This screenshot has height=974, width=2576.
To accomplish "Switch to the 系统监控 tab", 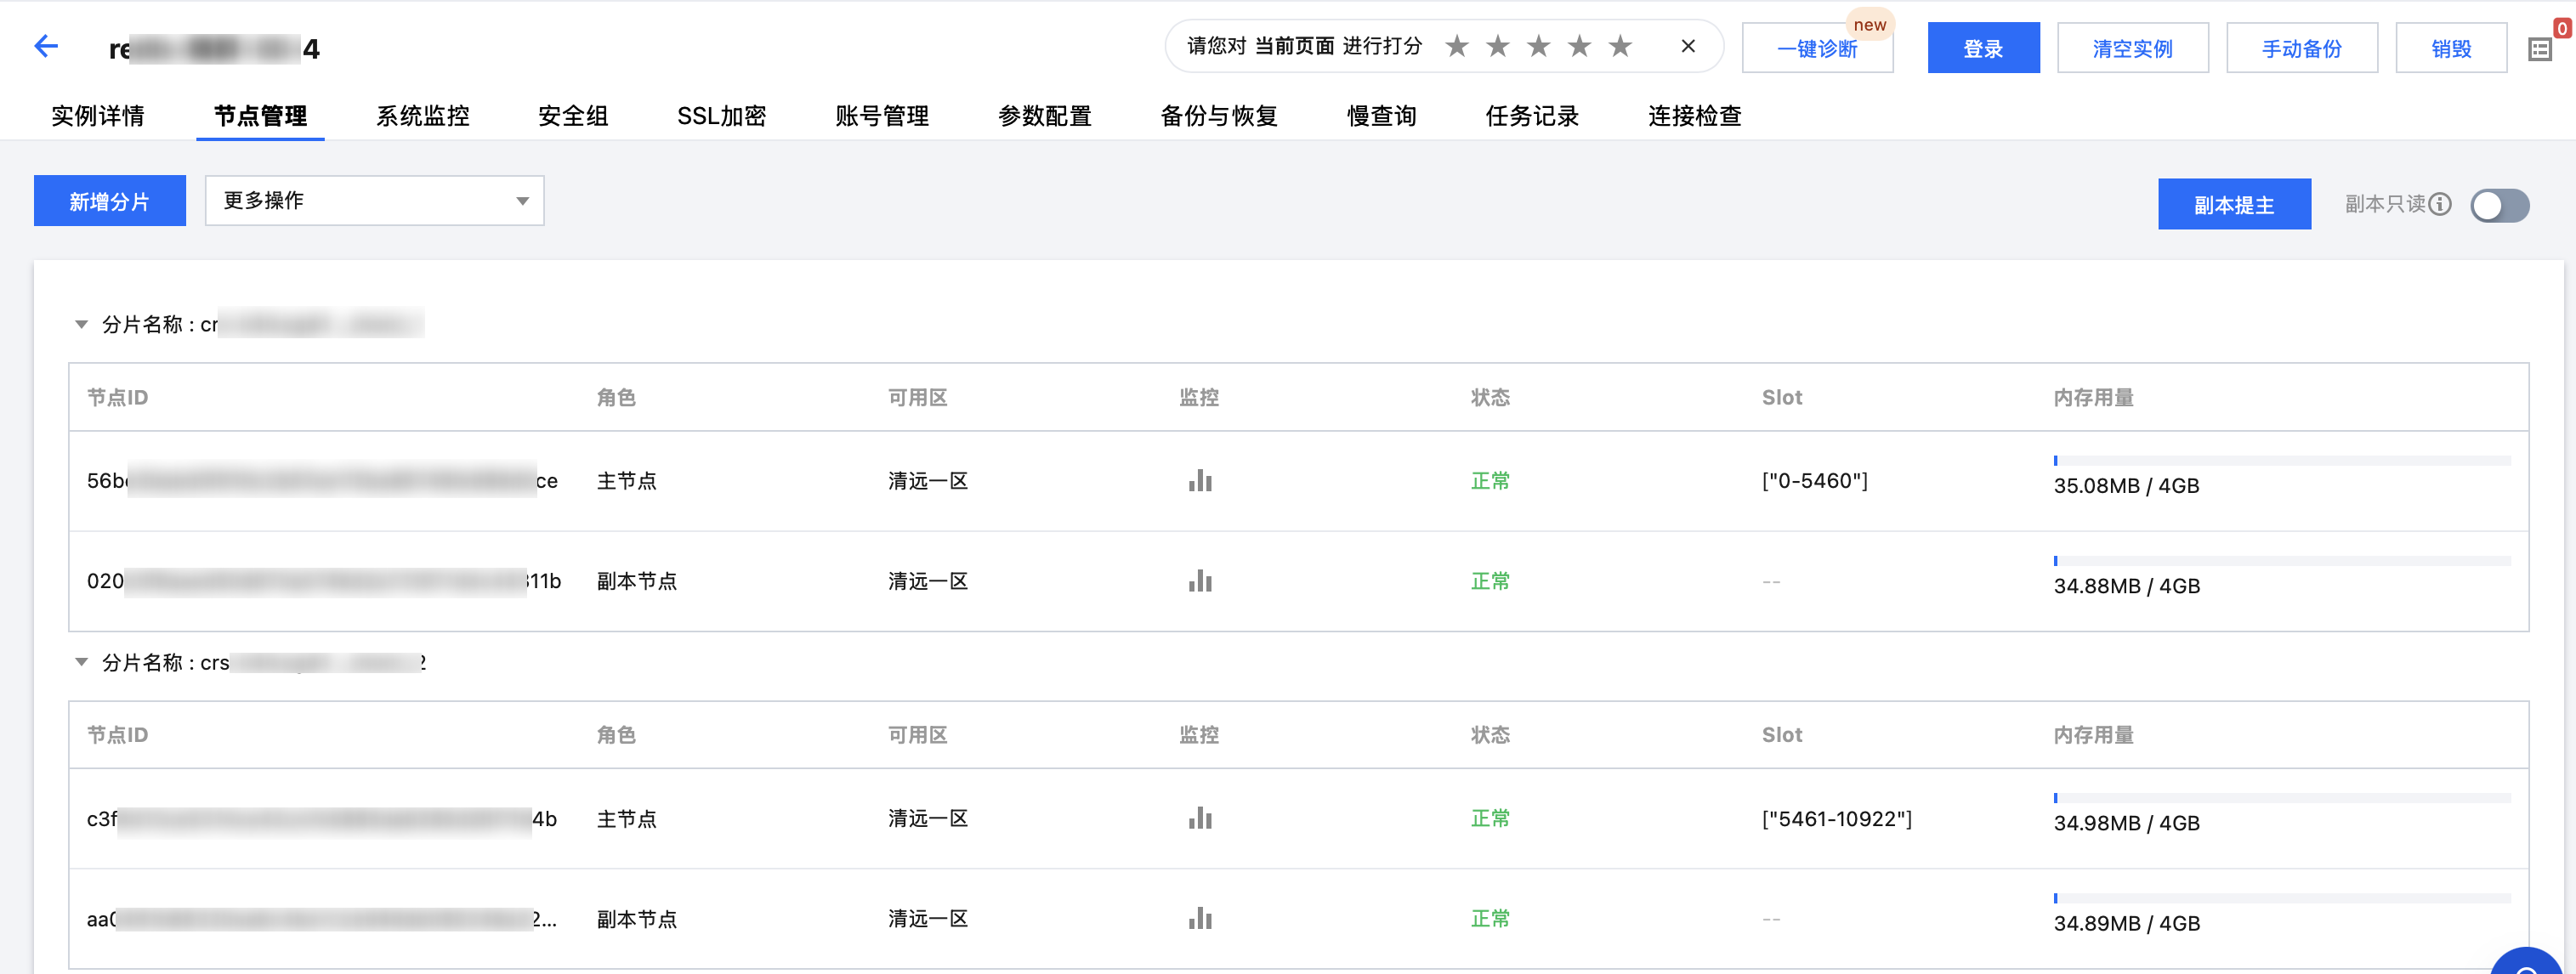I will [x=422, y=116].
